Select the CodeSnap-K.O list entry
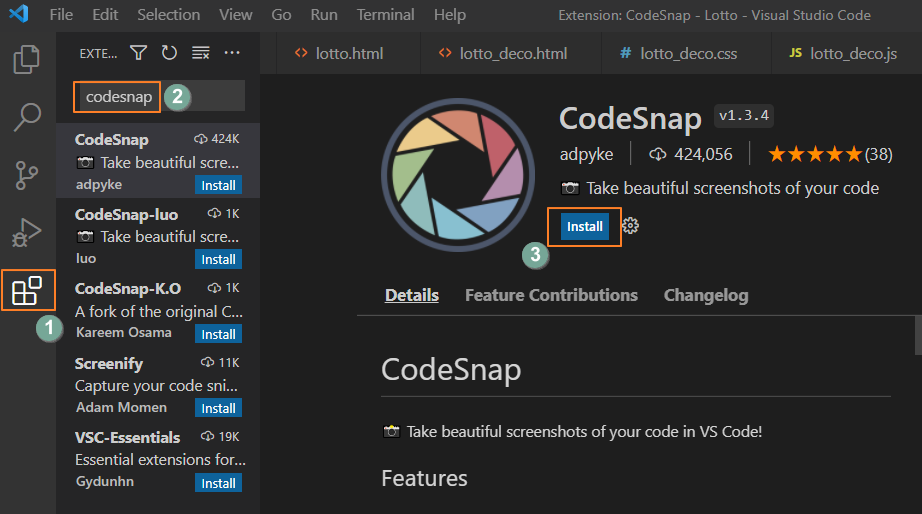This screenshot has width=922, height=514. tap(158, 310)
